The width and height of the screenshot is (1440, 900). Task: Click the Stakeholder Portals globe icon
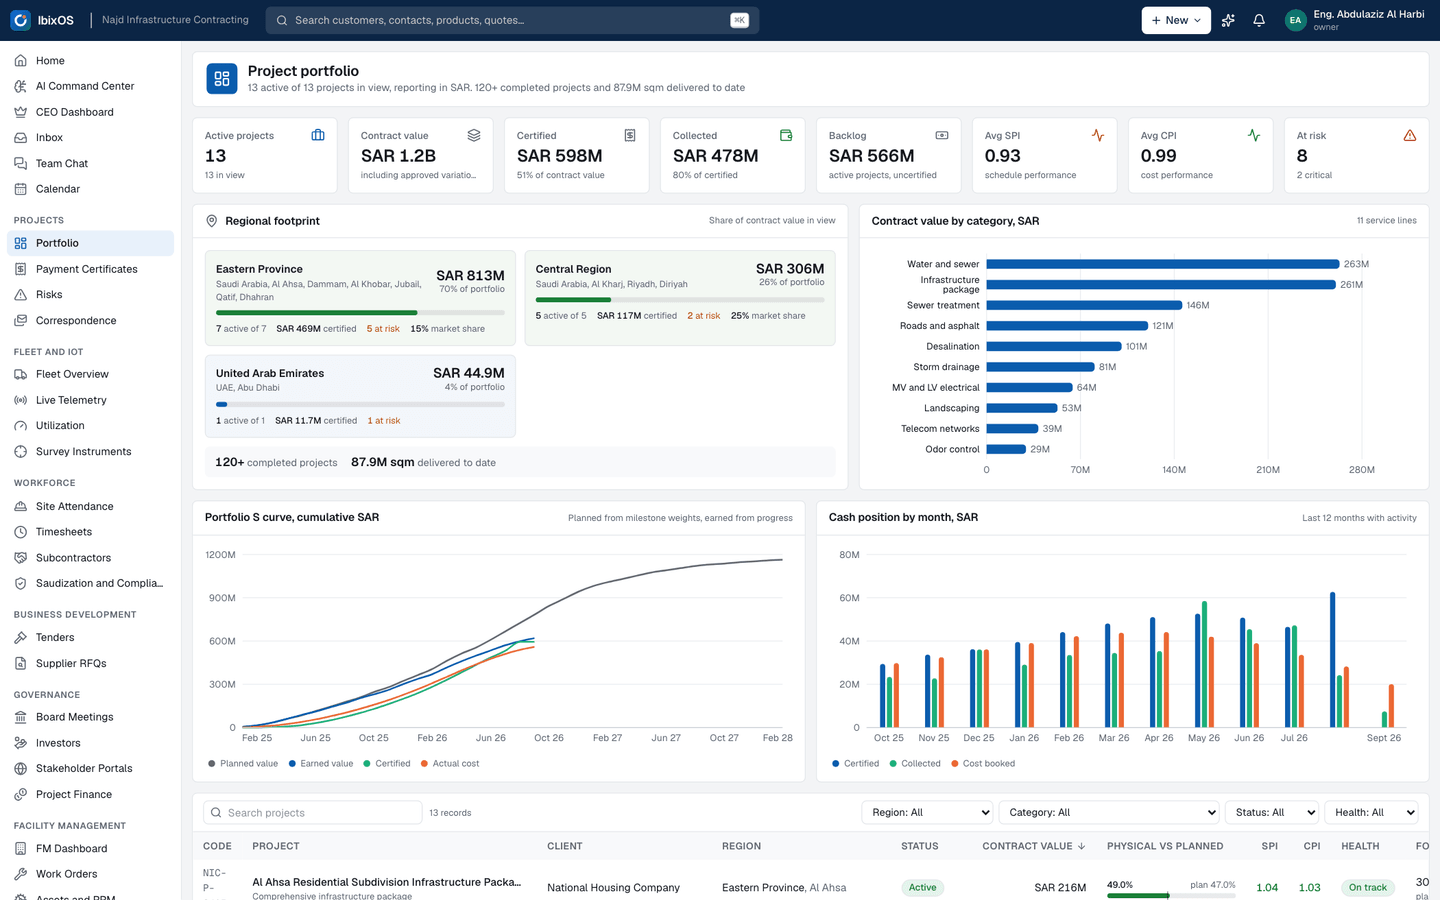(x=20, y=769)
